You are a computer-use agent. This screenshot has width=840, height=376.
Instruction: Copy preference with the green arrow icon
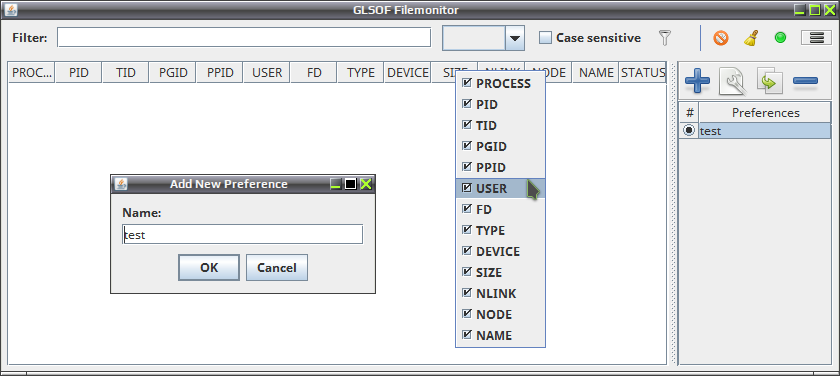[769, 81]
